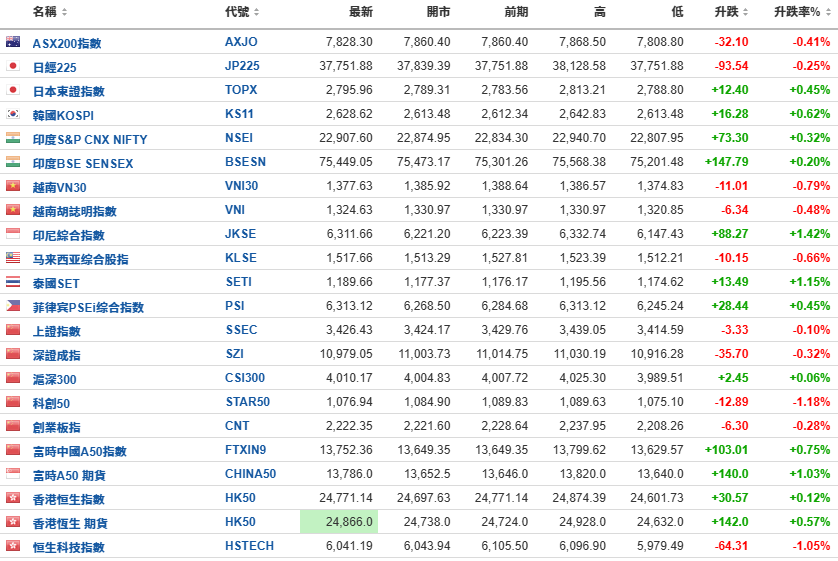Viewport: 838px width, 561px height.
Task: Sort by the 升跌 column header
Action: point(731,12)
